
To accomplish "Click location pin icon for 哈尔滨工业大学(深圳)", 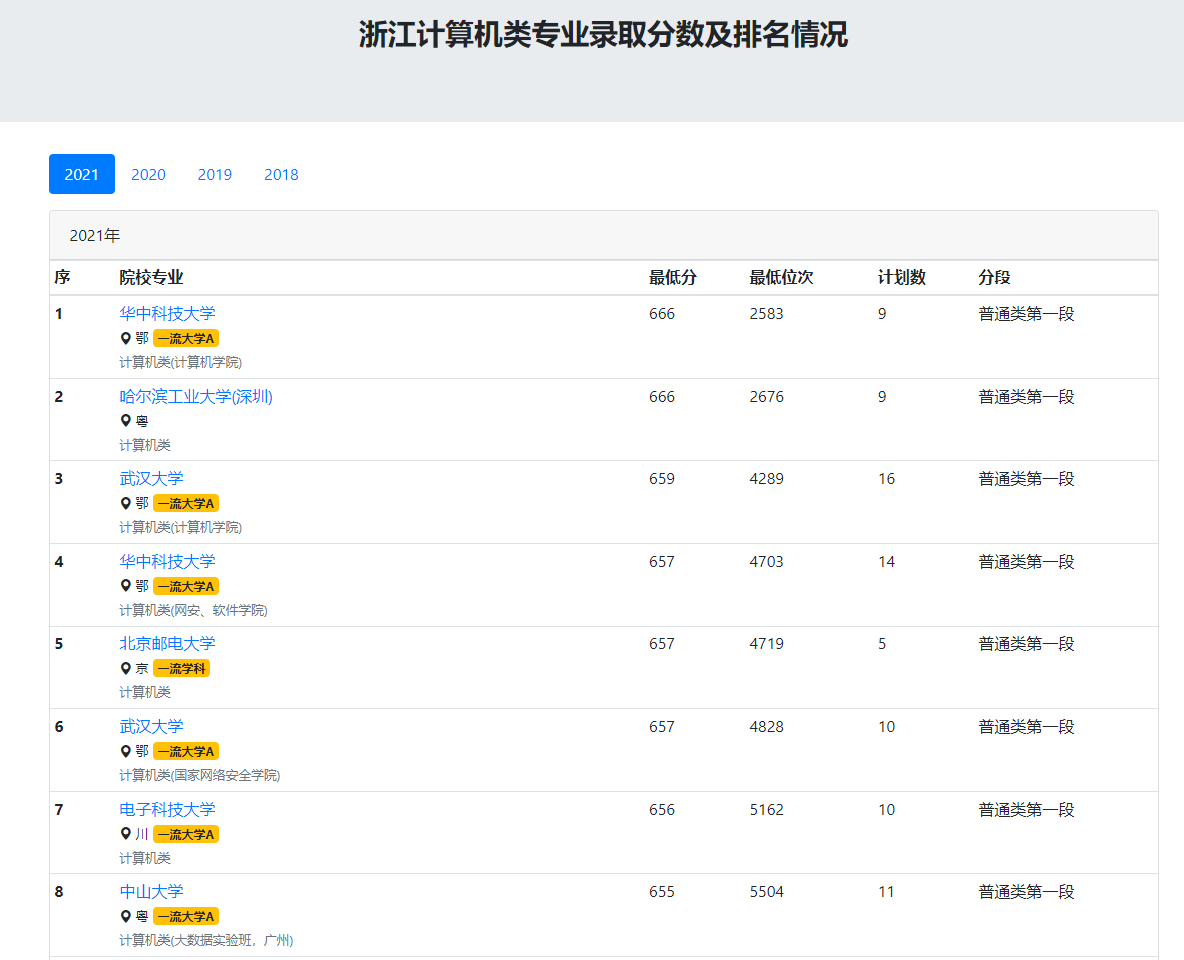I will click(x=126, y=421).
